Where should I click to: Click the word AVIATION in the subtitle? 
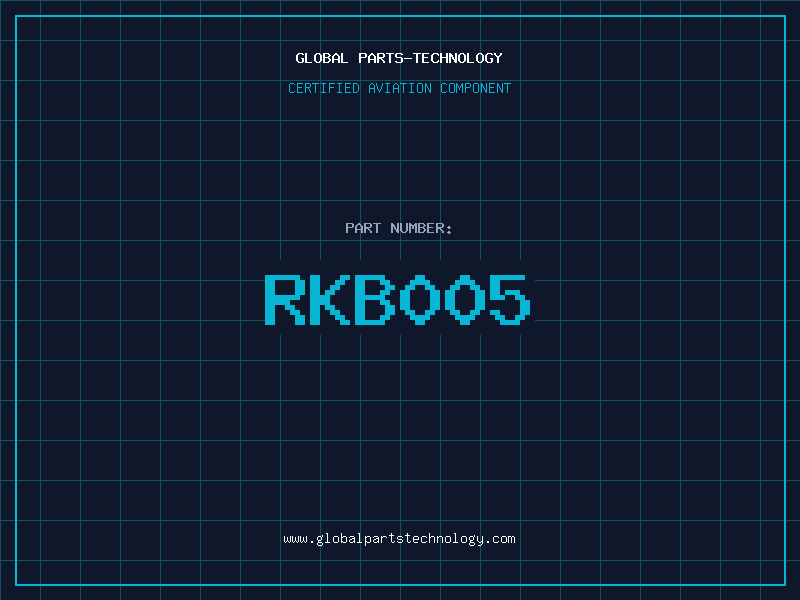399,88
